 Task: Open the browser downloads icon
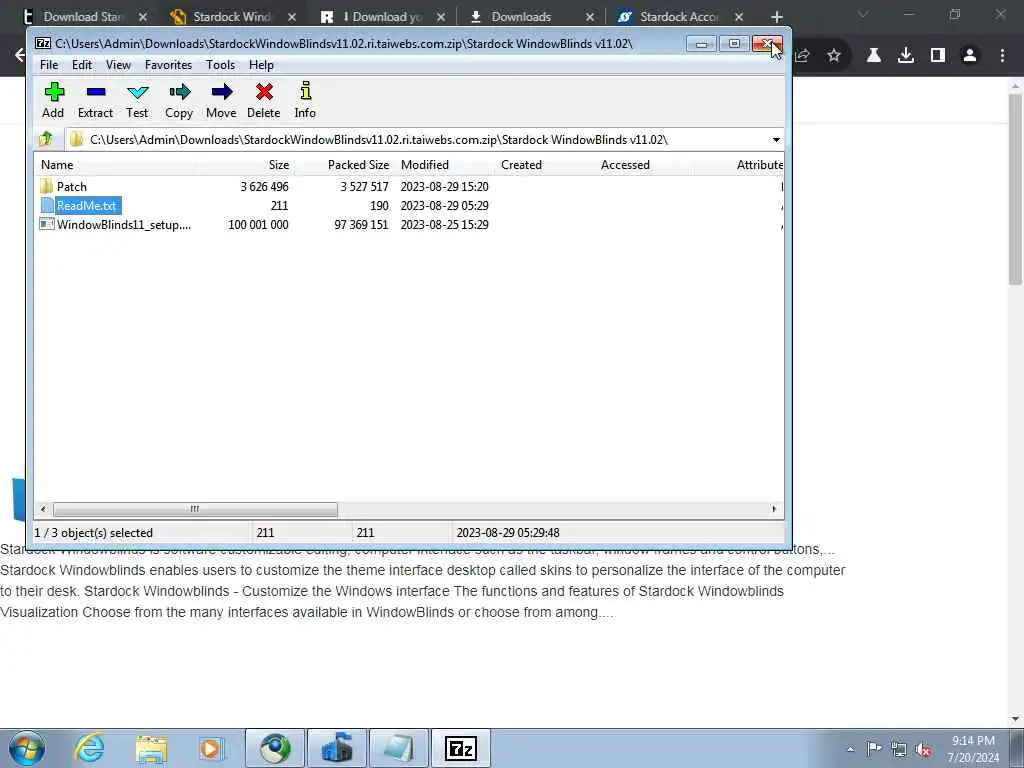[906, 56]
